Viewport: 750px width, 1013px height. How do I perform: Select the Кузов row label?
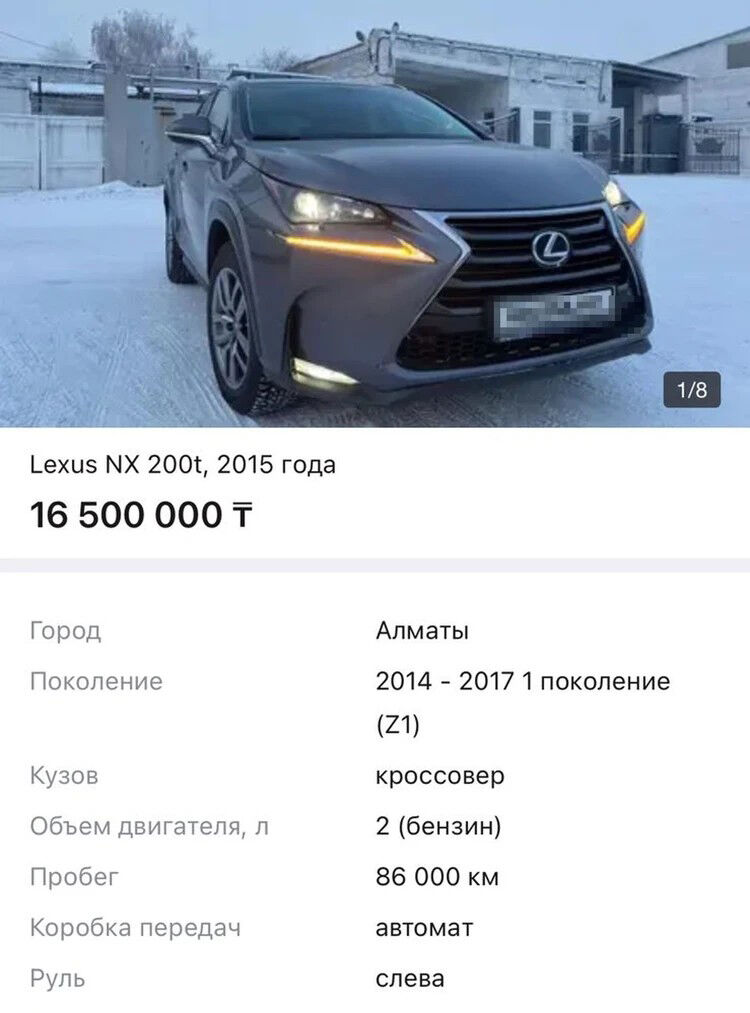pos(64,775)
